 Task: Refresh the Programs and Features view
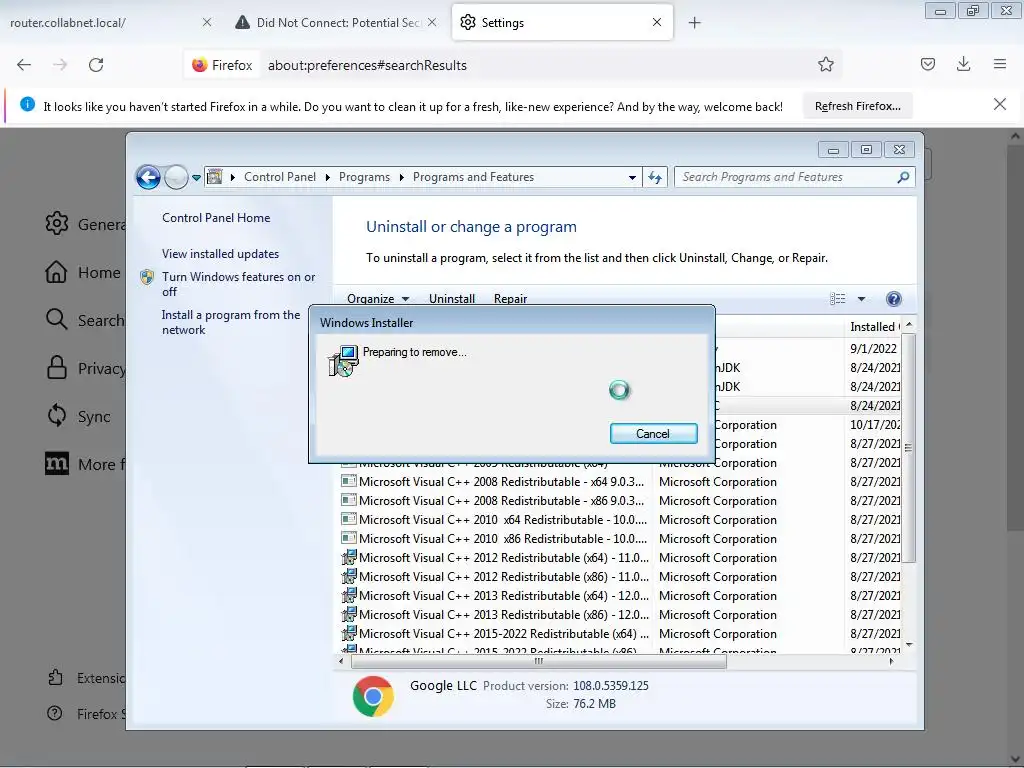[655, 177]
